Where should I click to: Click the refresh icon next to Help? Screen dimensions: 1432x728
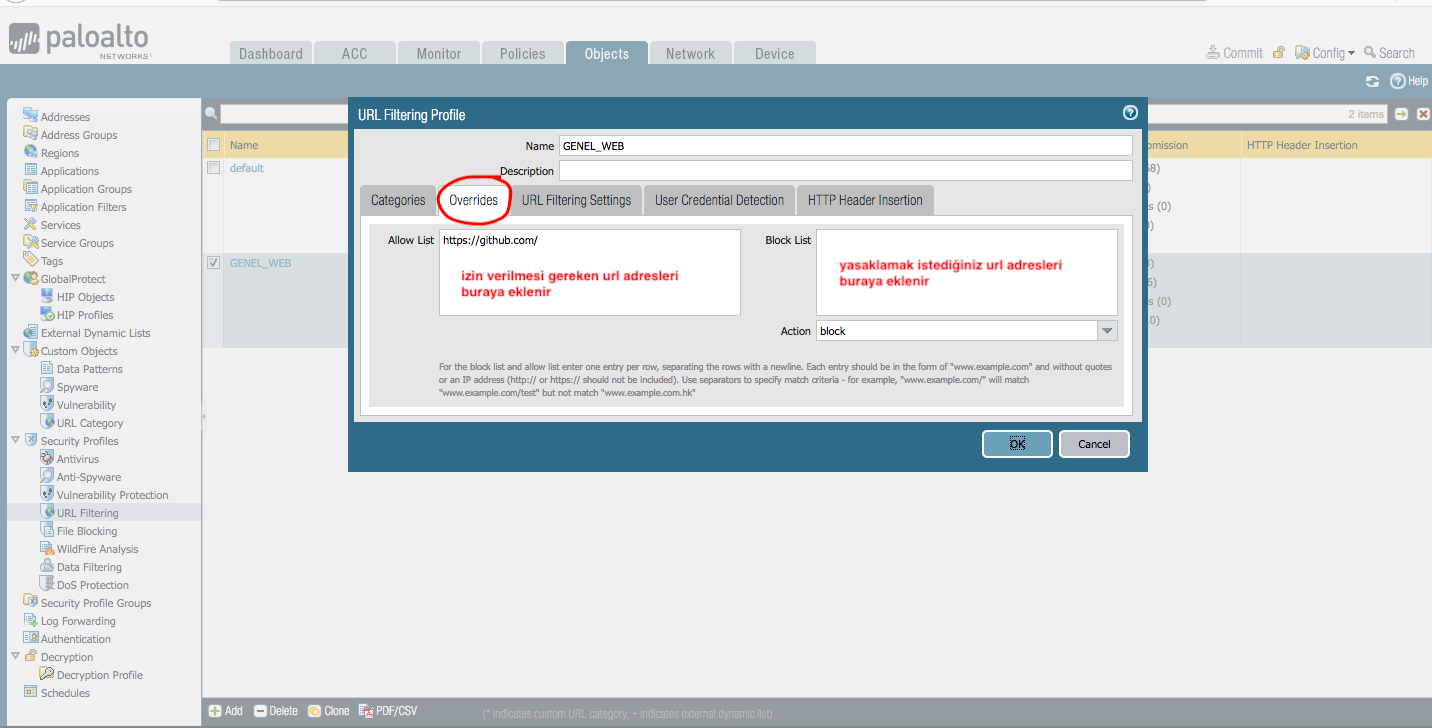pos(1373,81)
